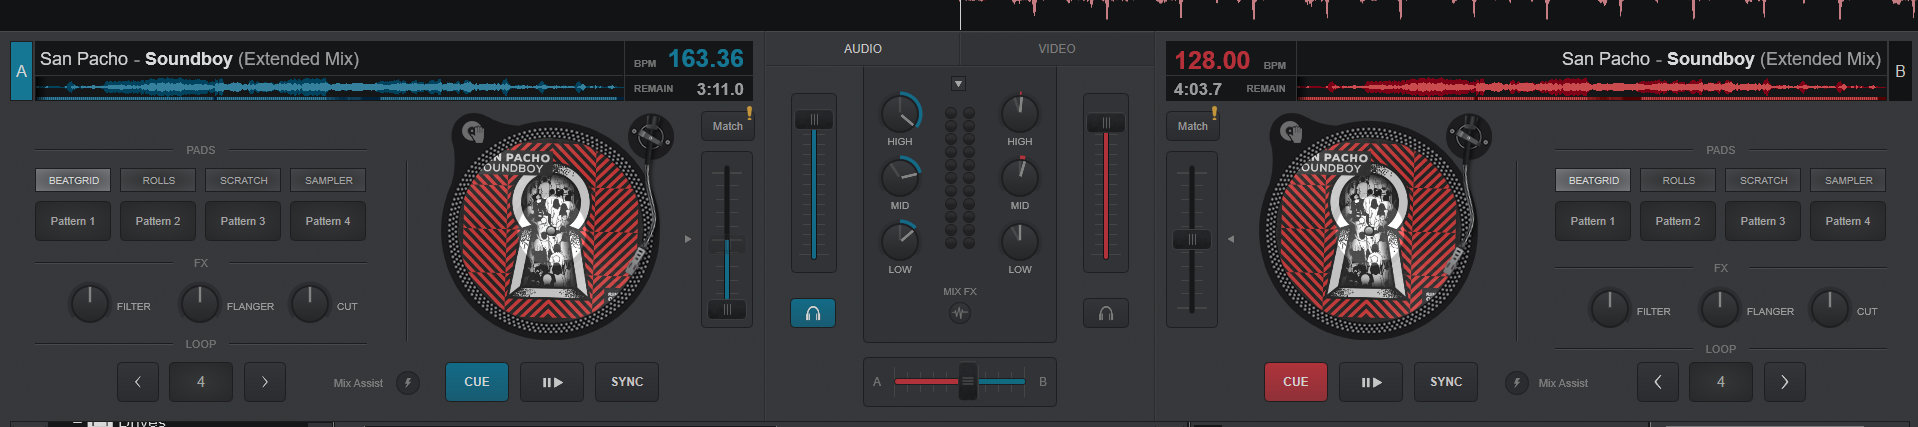This screenshot has width=1918, height=427.
Task: Enable SYNC on deck A
Action: pyautogui.click(x=627, y=382)
